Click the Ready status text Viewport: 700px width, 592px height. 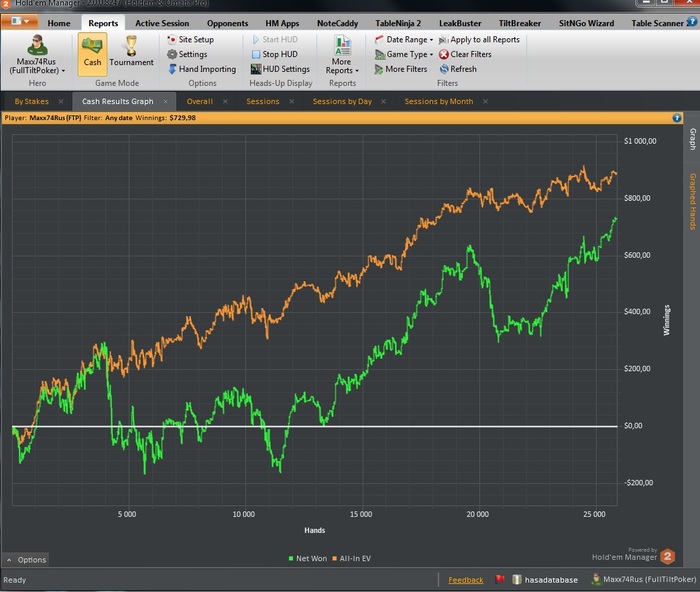[15, 580]
